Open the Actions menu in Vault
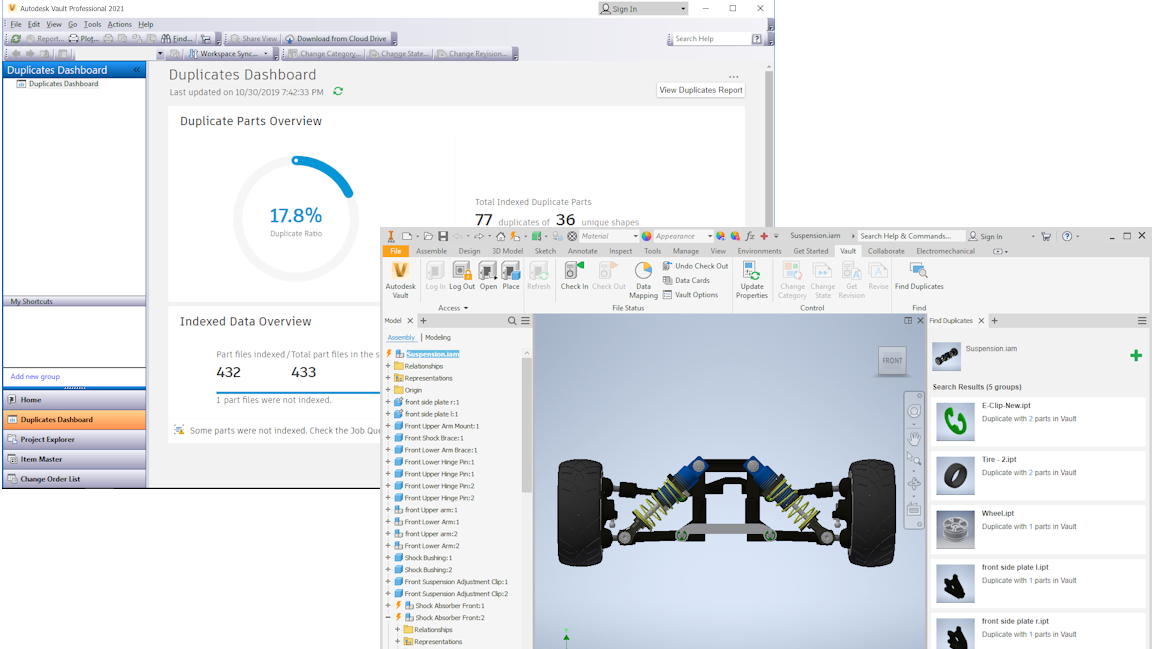 [x=119, y=24]
